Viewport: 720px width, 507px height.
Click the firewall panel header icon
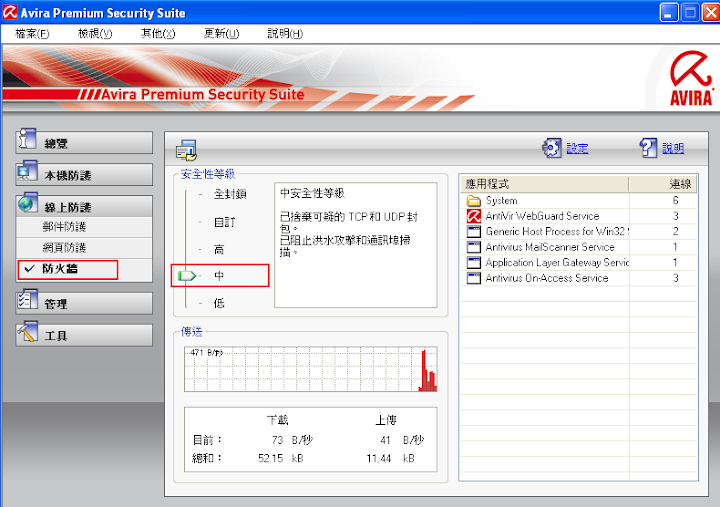[186, 151]
